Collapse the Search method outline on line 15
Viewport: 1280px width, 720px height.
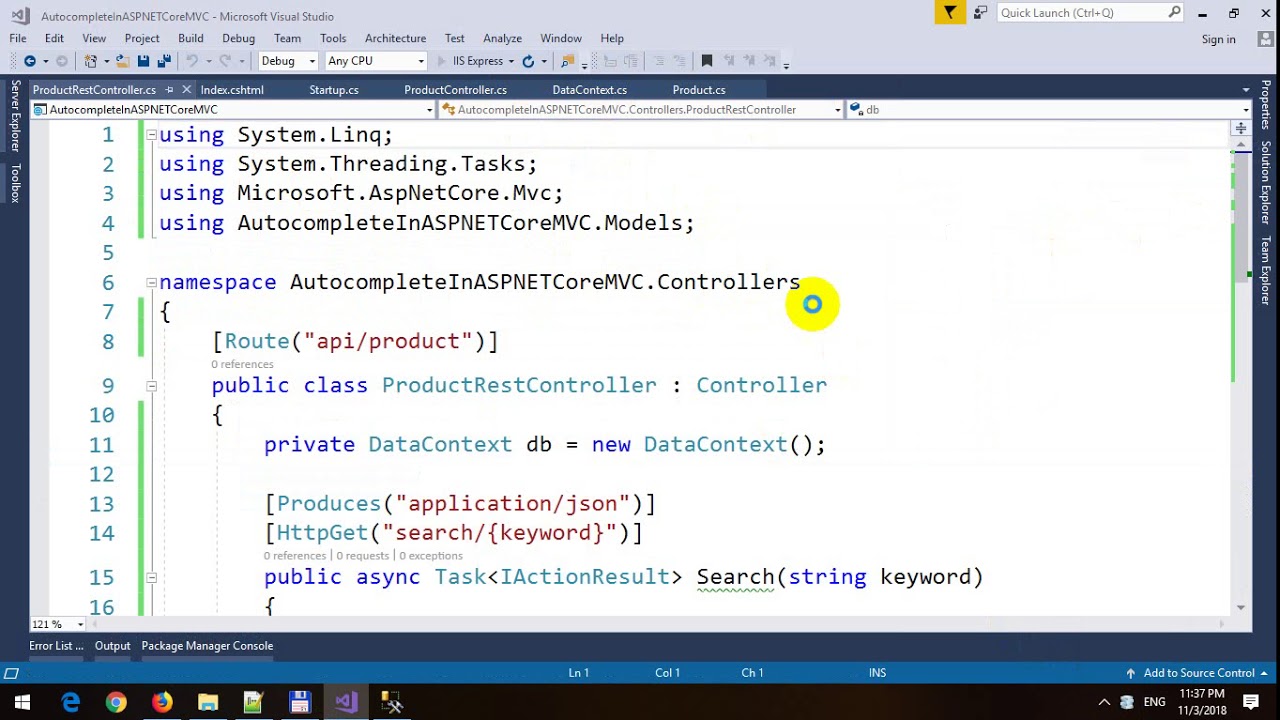click(x=151, y=577)
